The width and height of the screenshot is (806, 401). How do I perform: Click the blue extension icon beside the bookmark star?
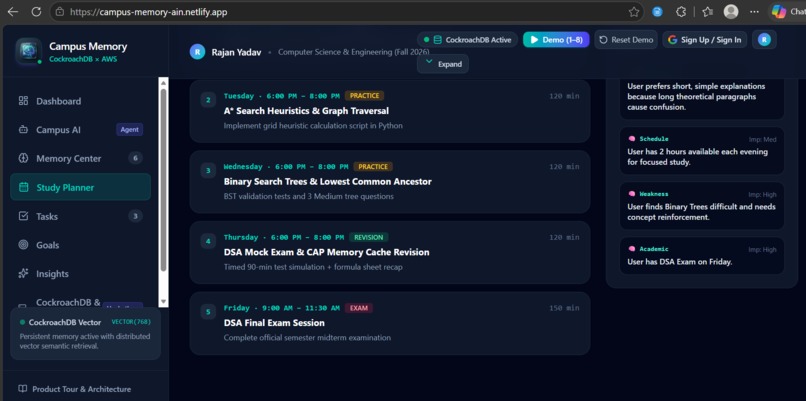click(x=657, y=12)
